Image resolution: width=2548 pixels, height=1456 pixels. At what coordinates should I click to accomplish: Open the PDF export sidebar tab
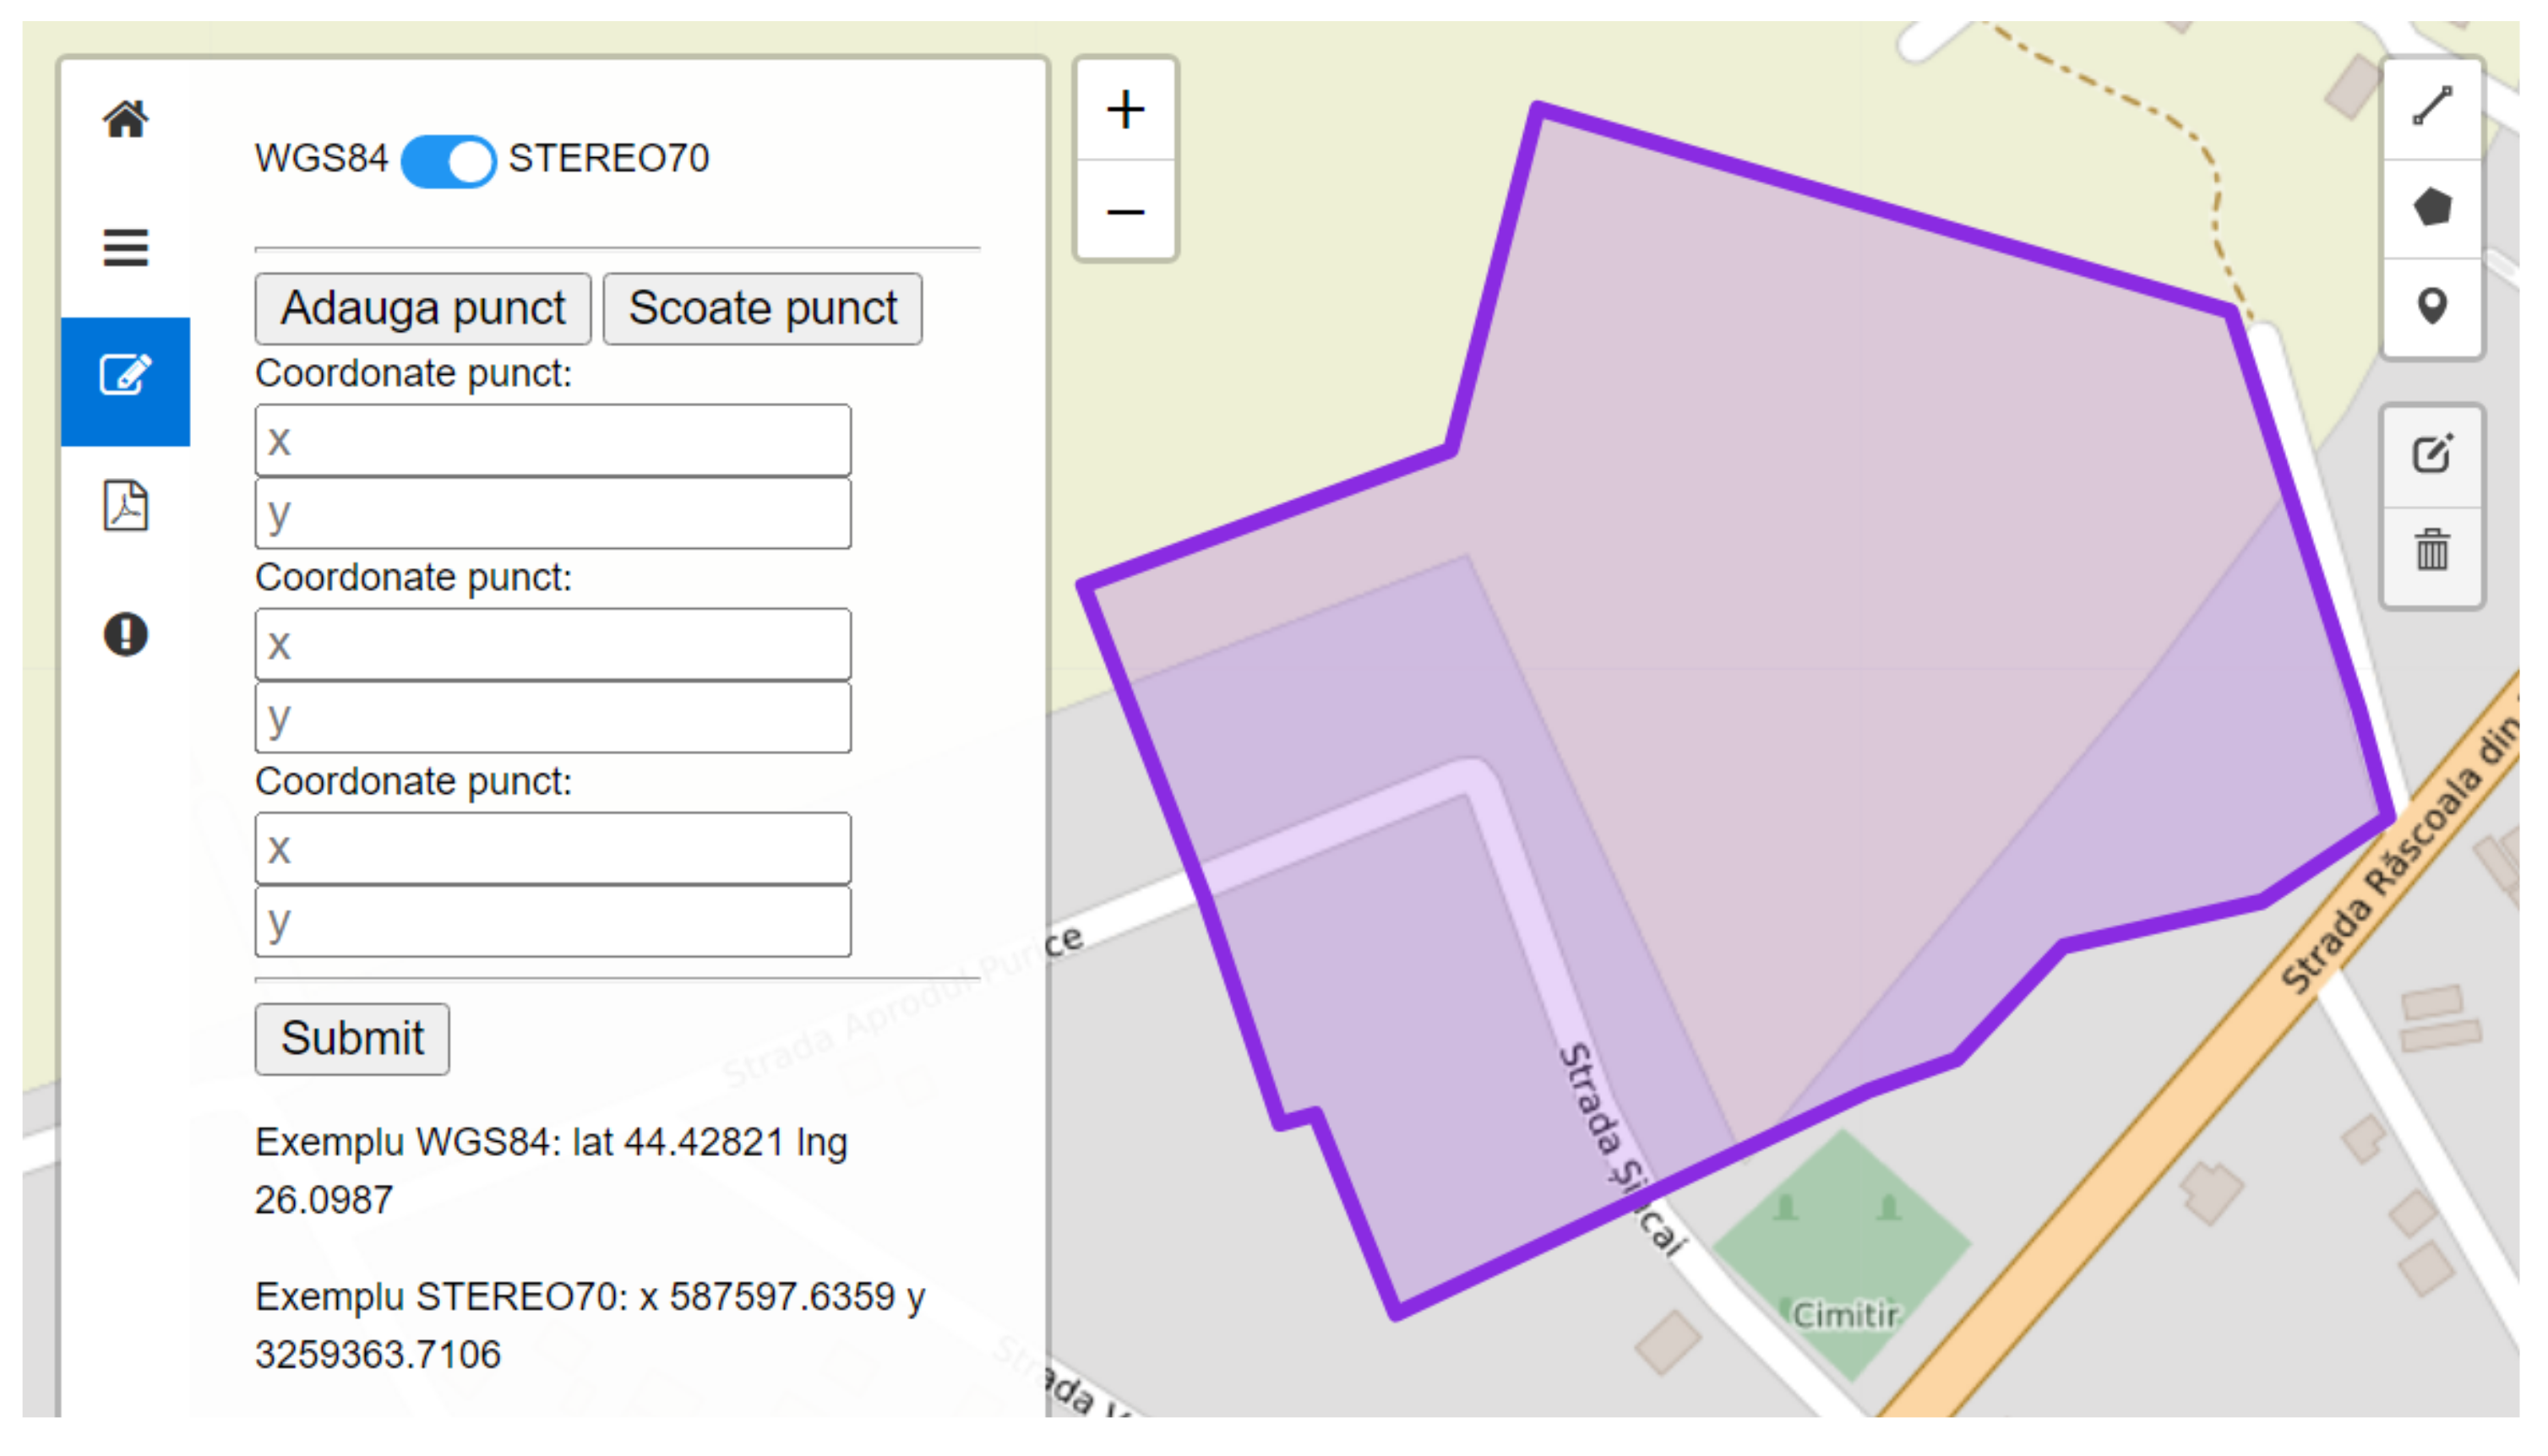126,506
